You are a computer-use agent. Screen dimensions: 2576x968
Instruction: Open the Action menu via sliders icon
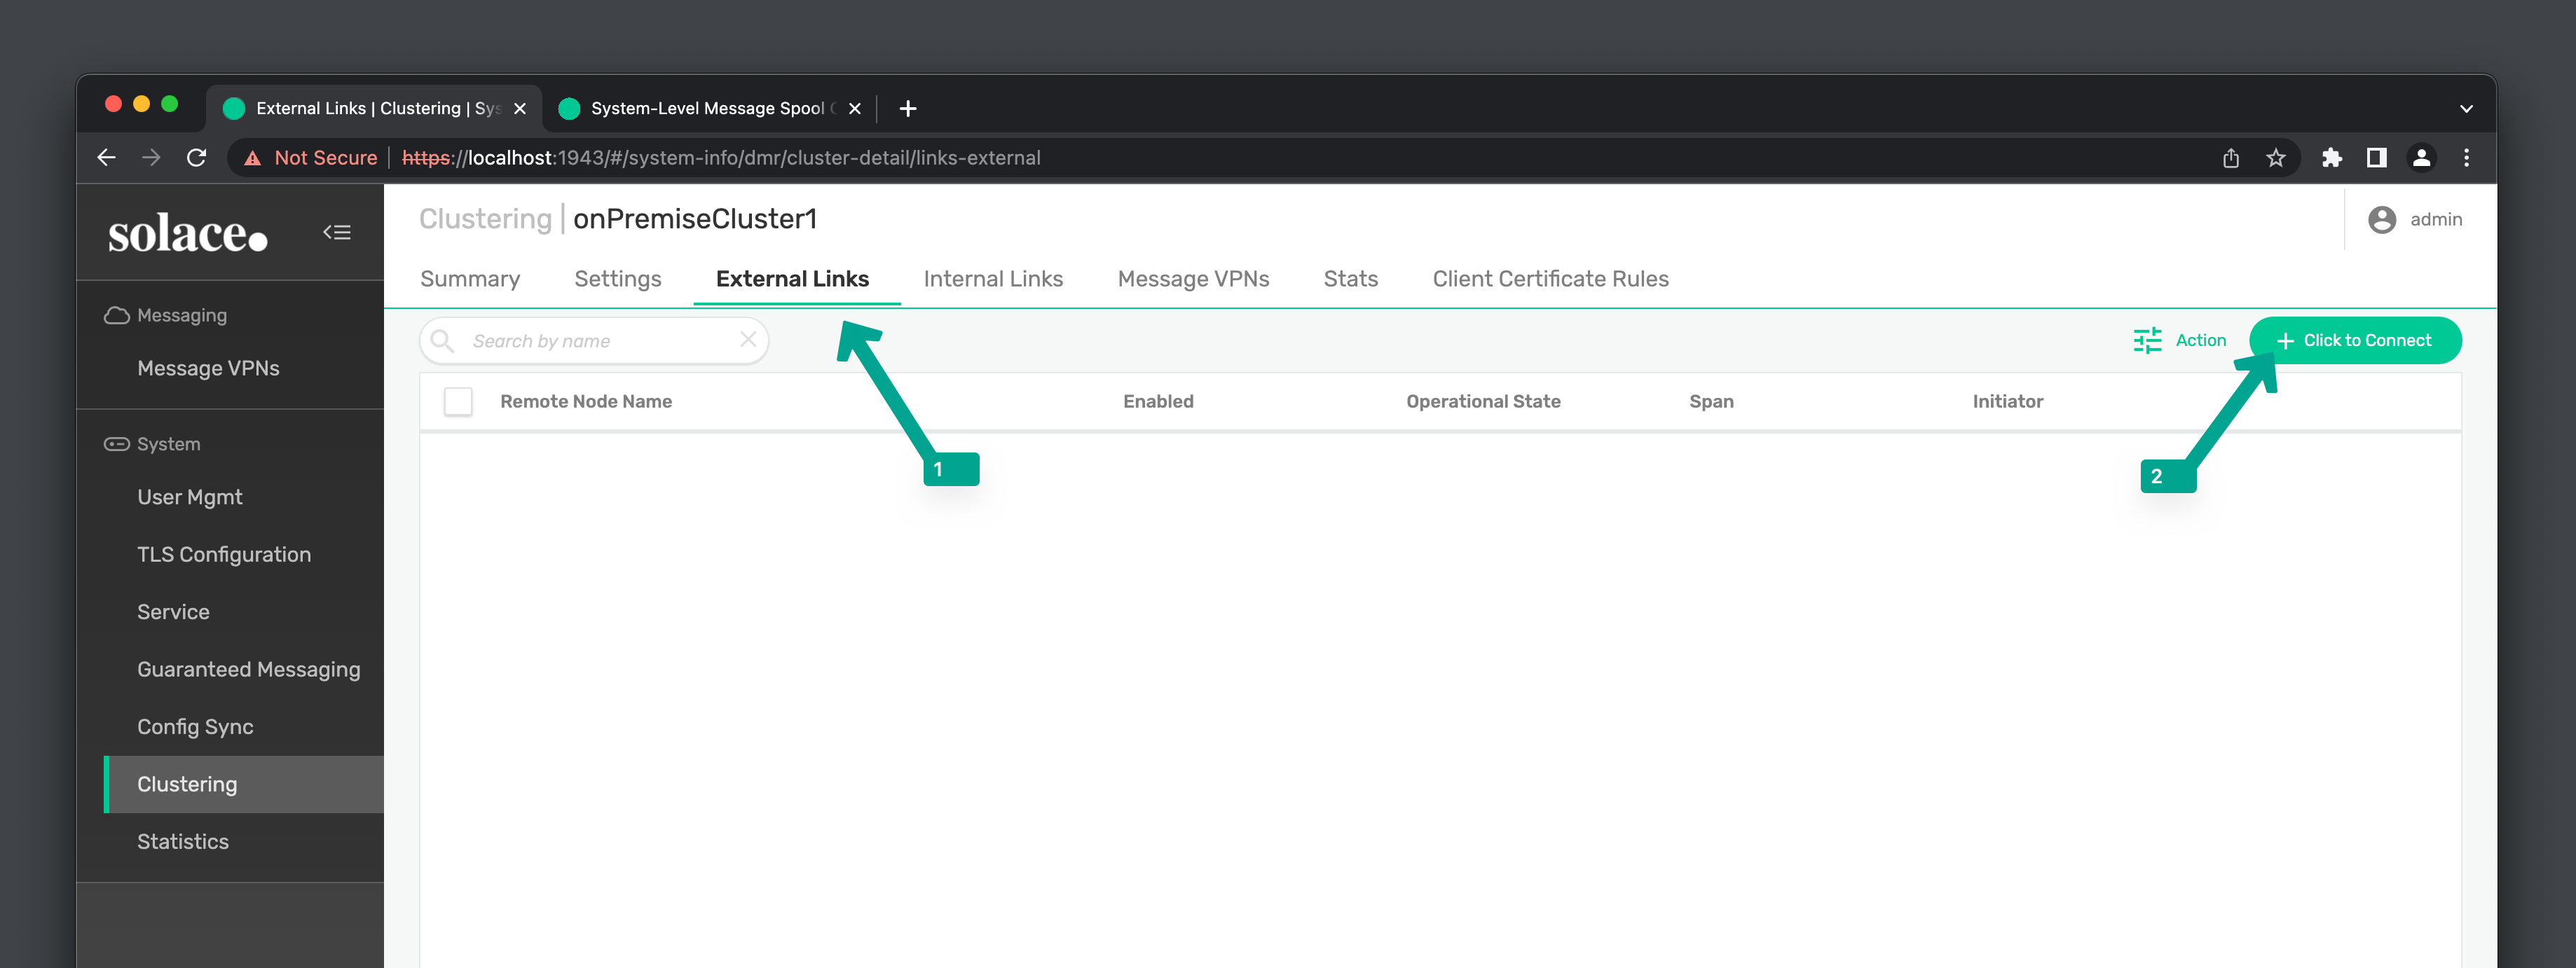coord(2147,340)
